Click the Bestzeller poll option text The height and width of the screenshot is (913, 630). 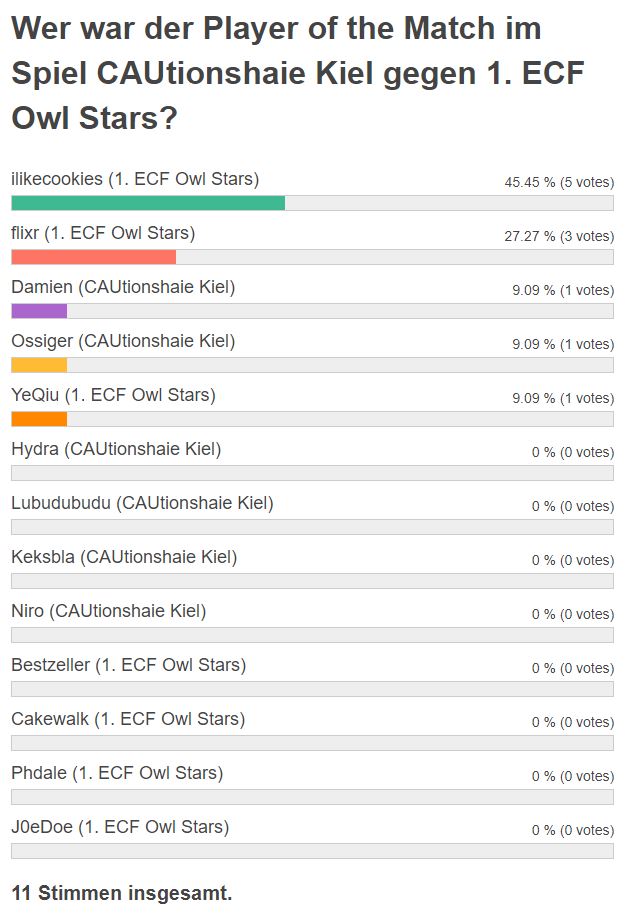click(129, 665)
